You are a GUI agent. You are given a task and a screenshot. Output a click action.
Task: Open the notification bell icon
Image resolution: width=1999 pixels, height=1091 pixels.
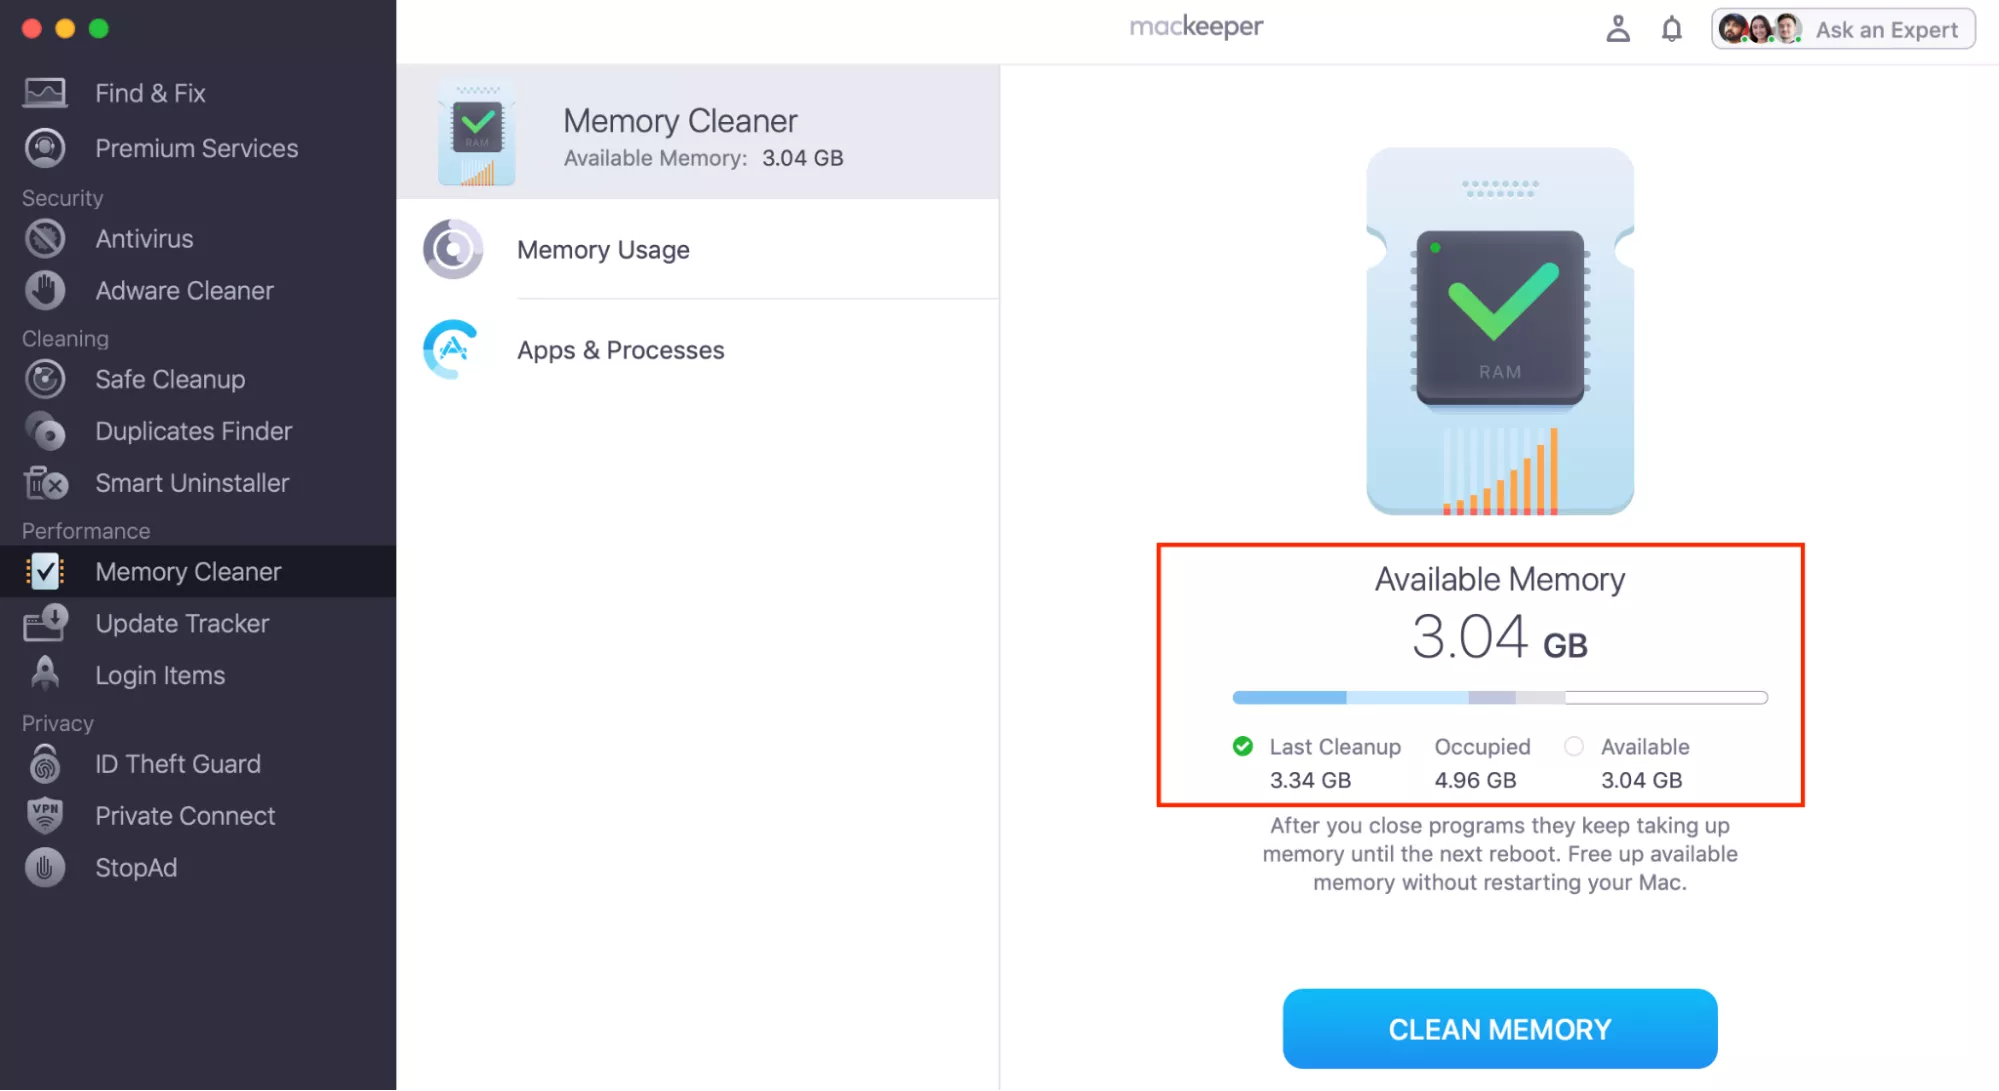1671,29
